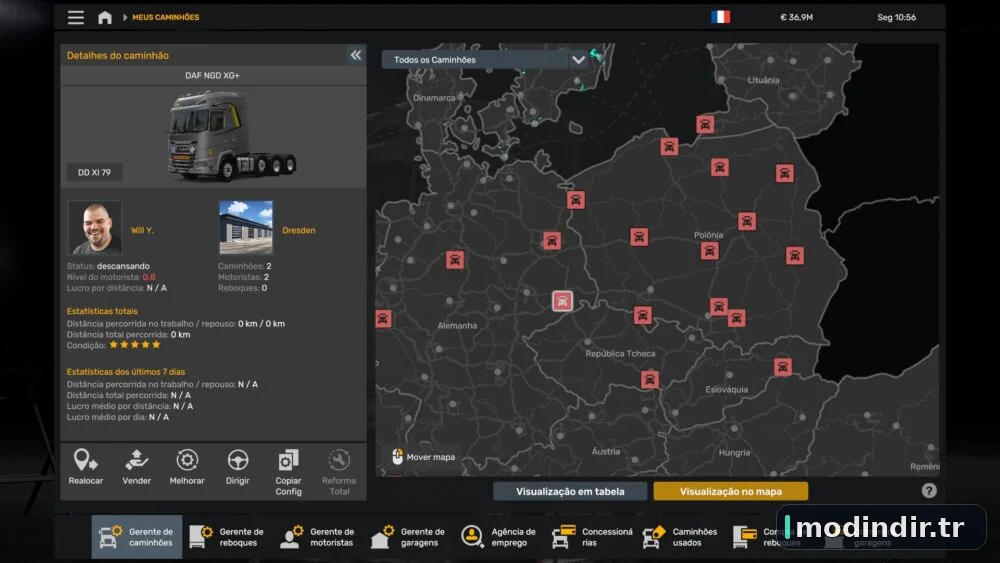Image resolution: width=1000 pixels, height=563 pixels.
Task: Click the Meus Caminhões breadcrumb
Action: pyautogui.click(x=165, y=17)
